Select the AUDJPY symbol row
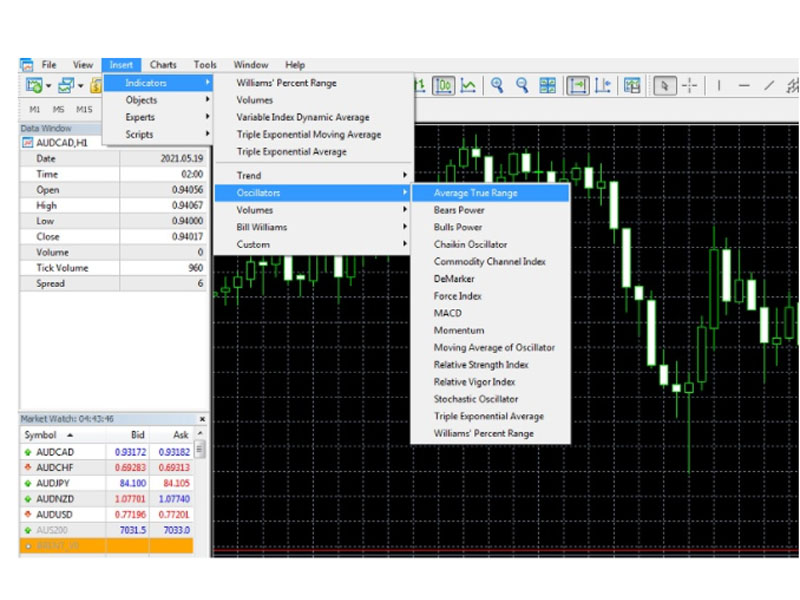 107,483
